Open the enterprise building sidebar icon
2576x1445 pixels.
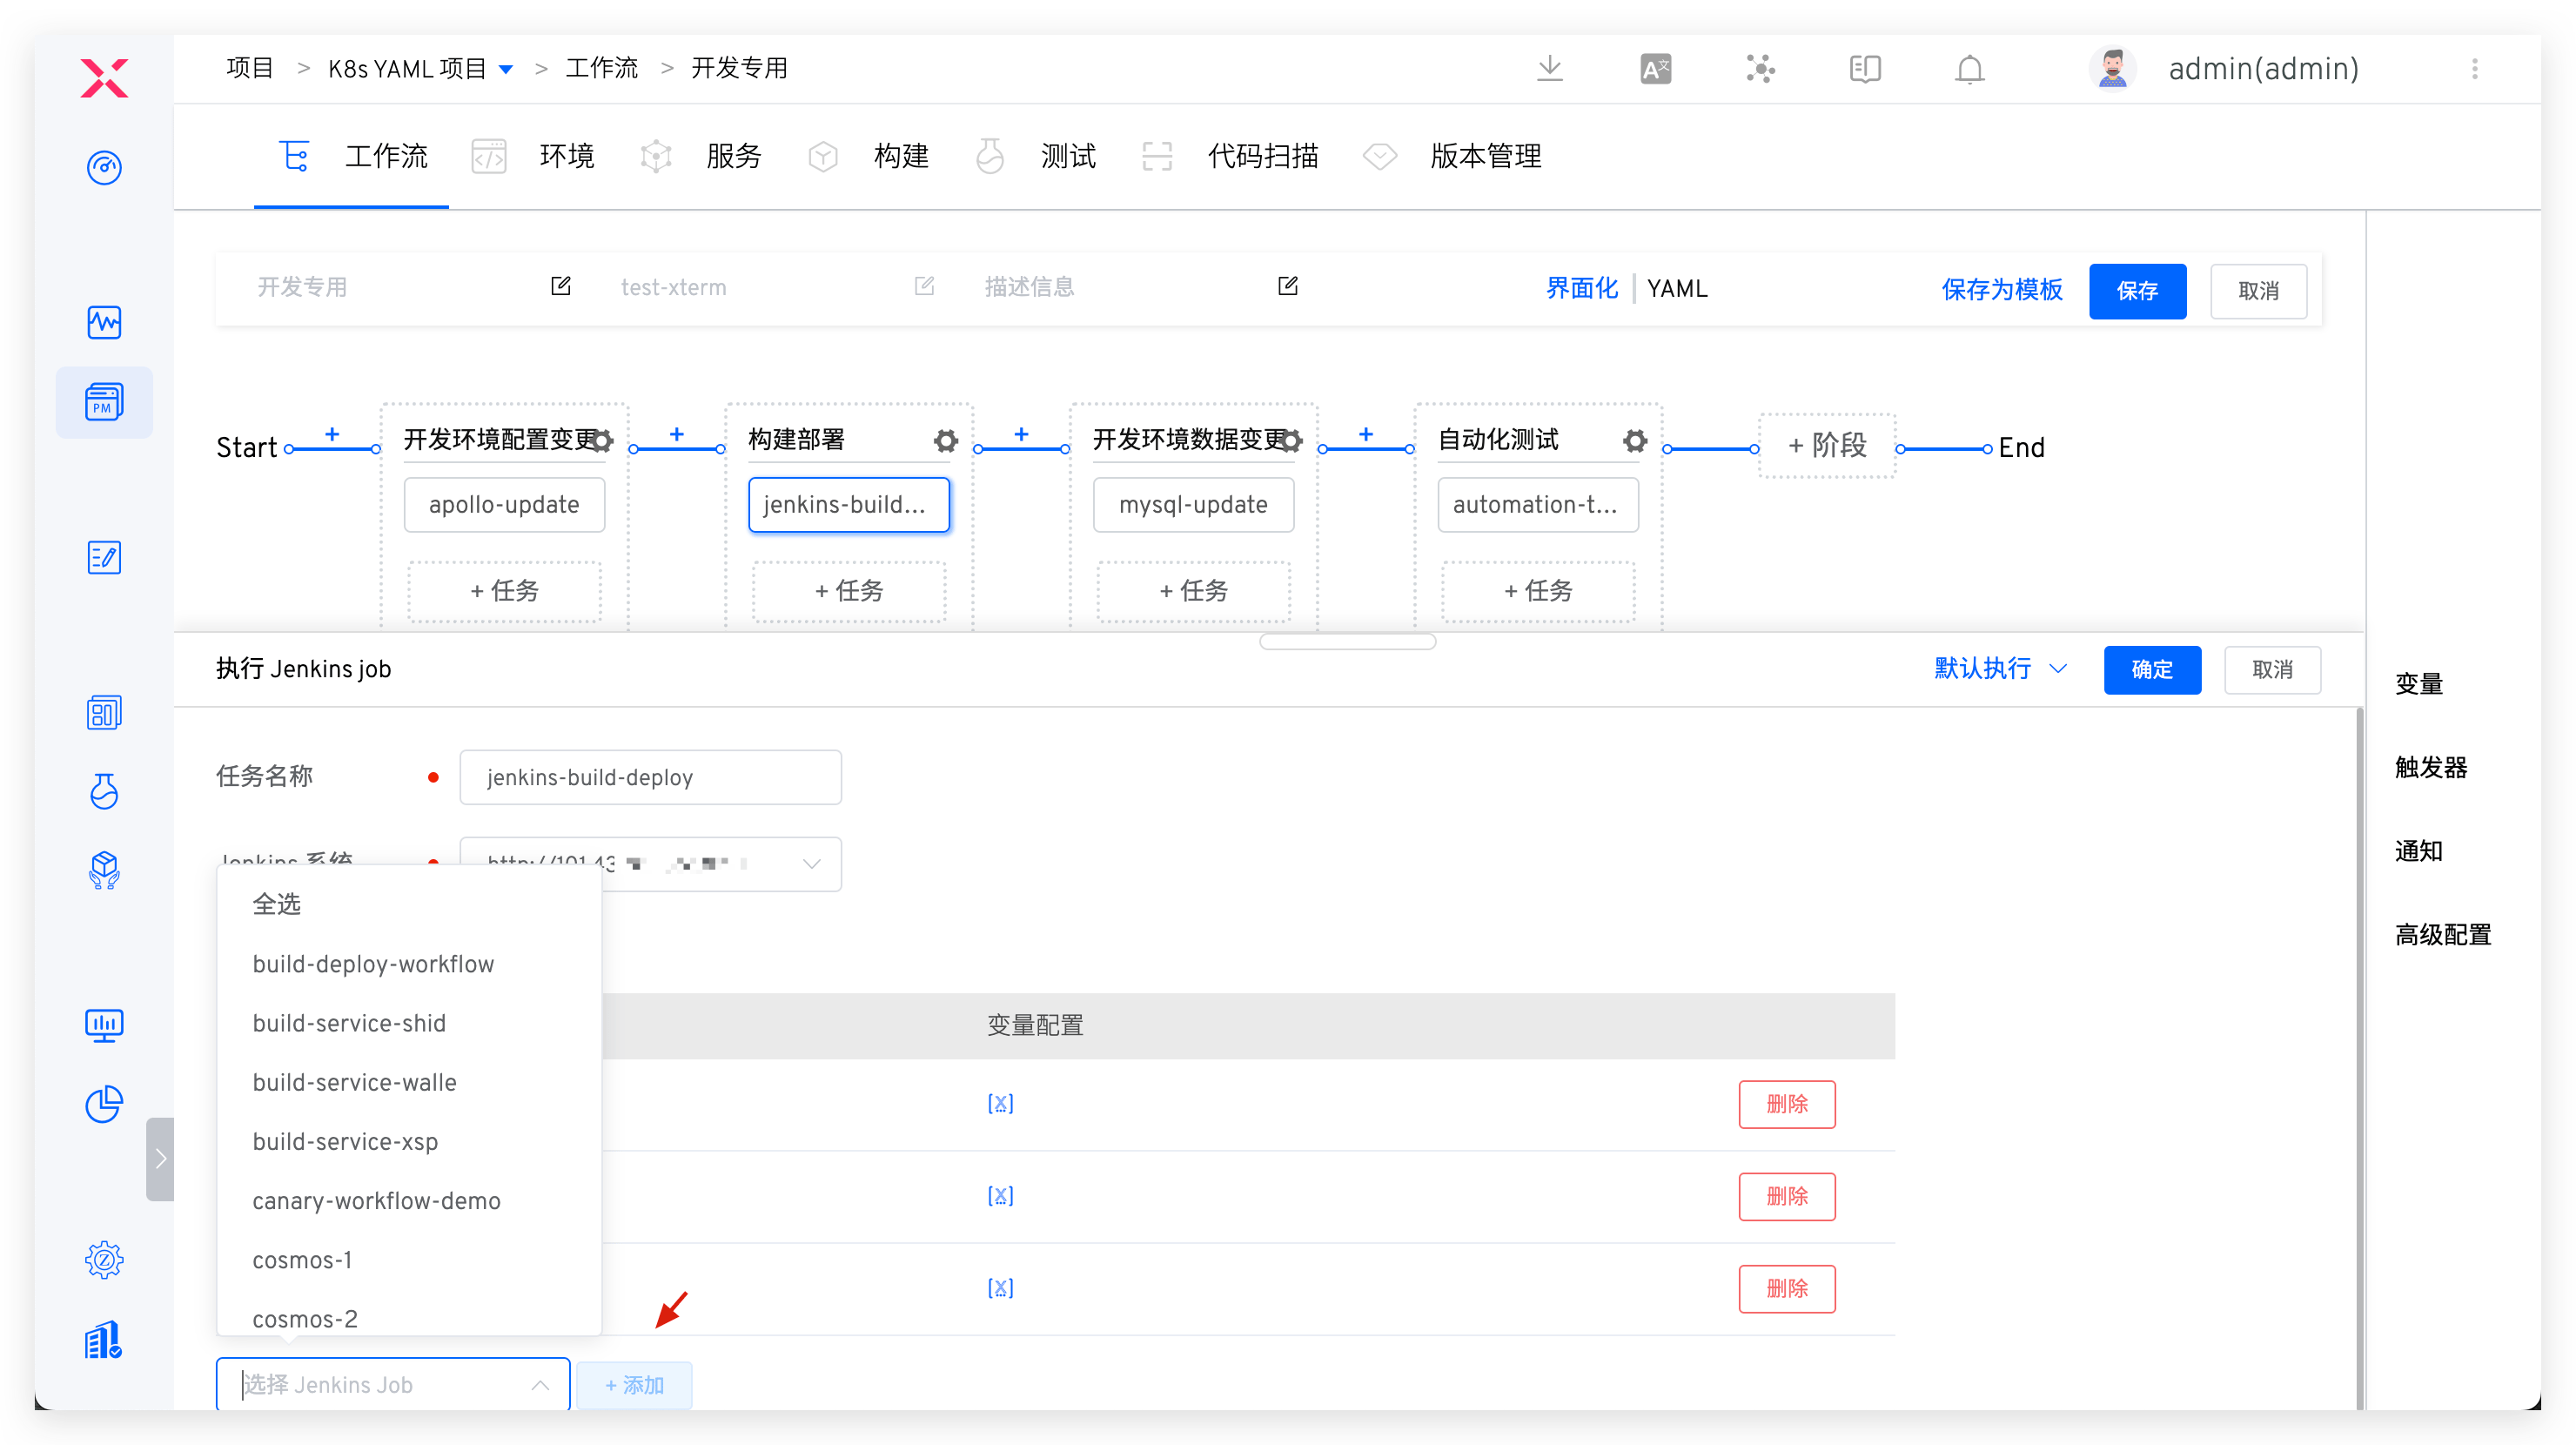pos(104,1339)
